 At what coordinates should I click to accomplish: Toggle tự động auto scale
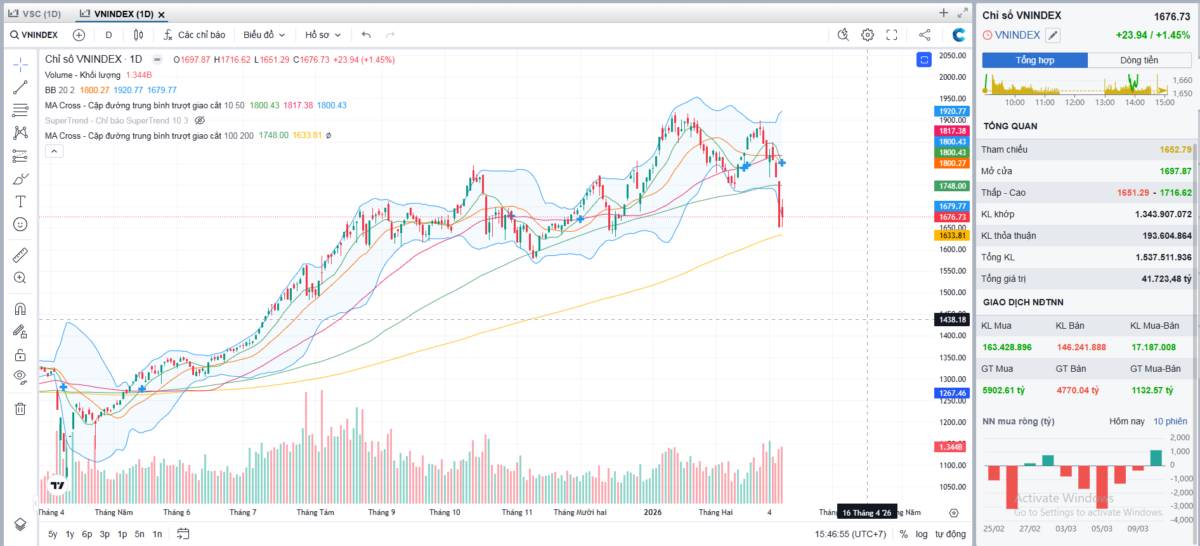pos(950,534)
